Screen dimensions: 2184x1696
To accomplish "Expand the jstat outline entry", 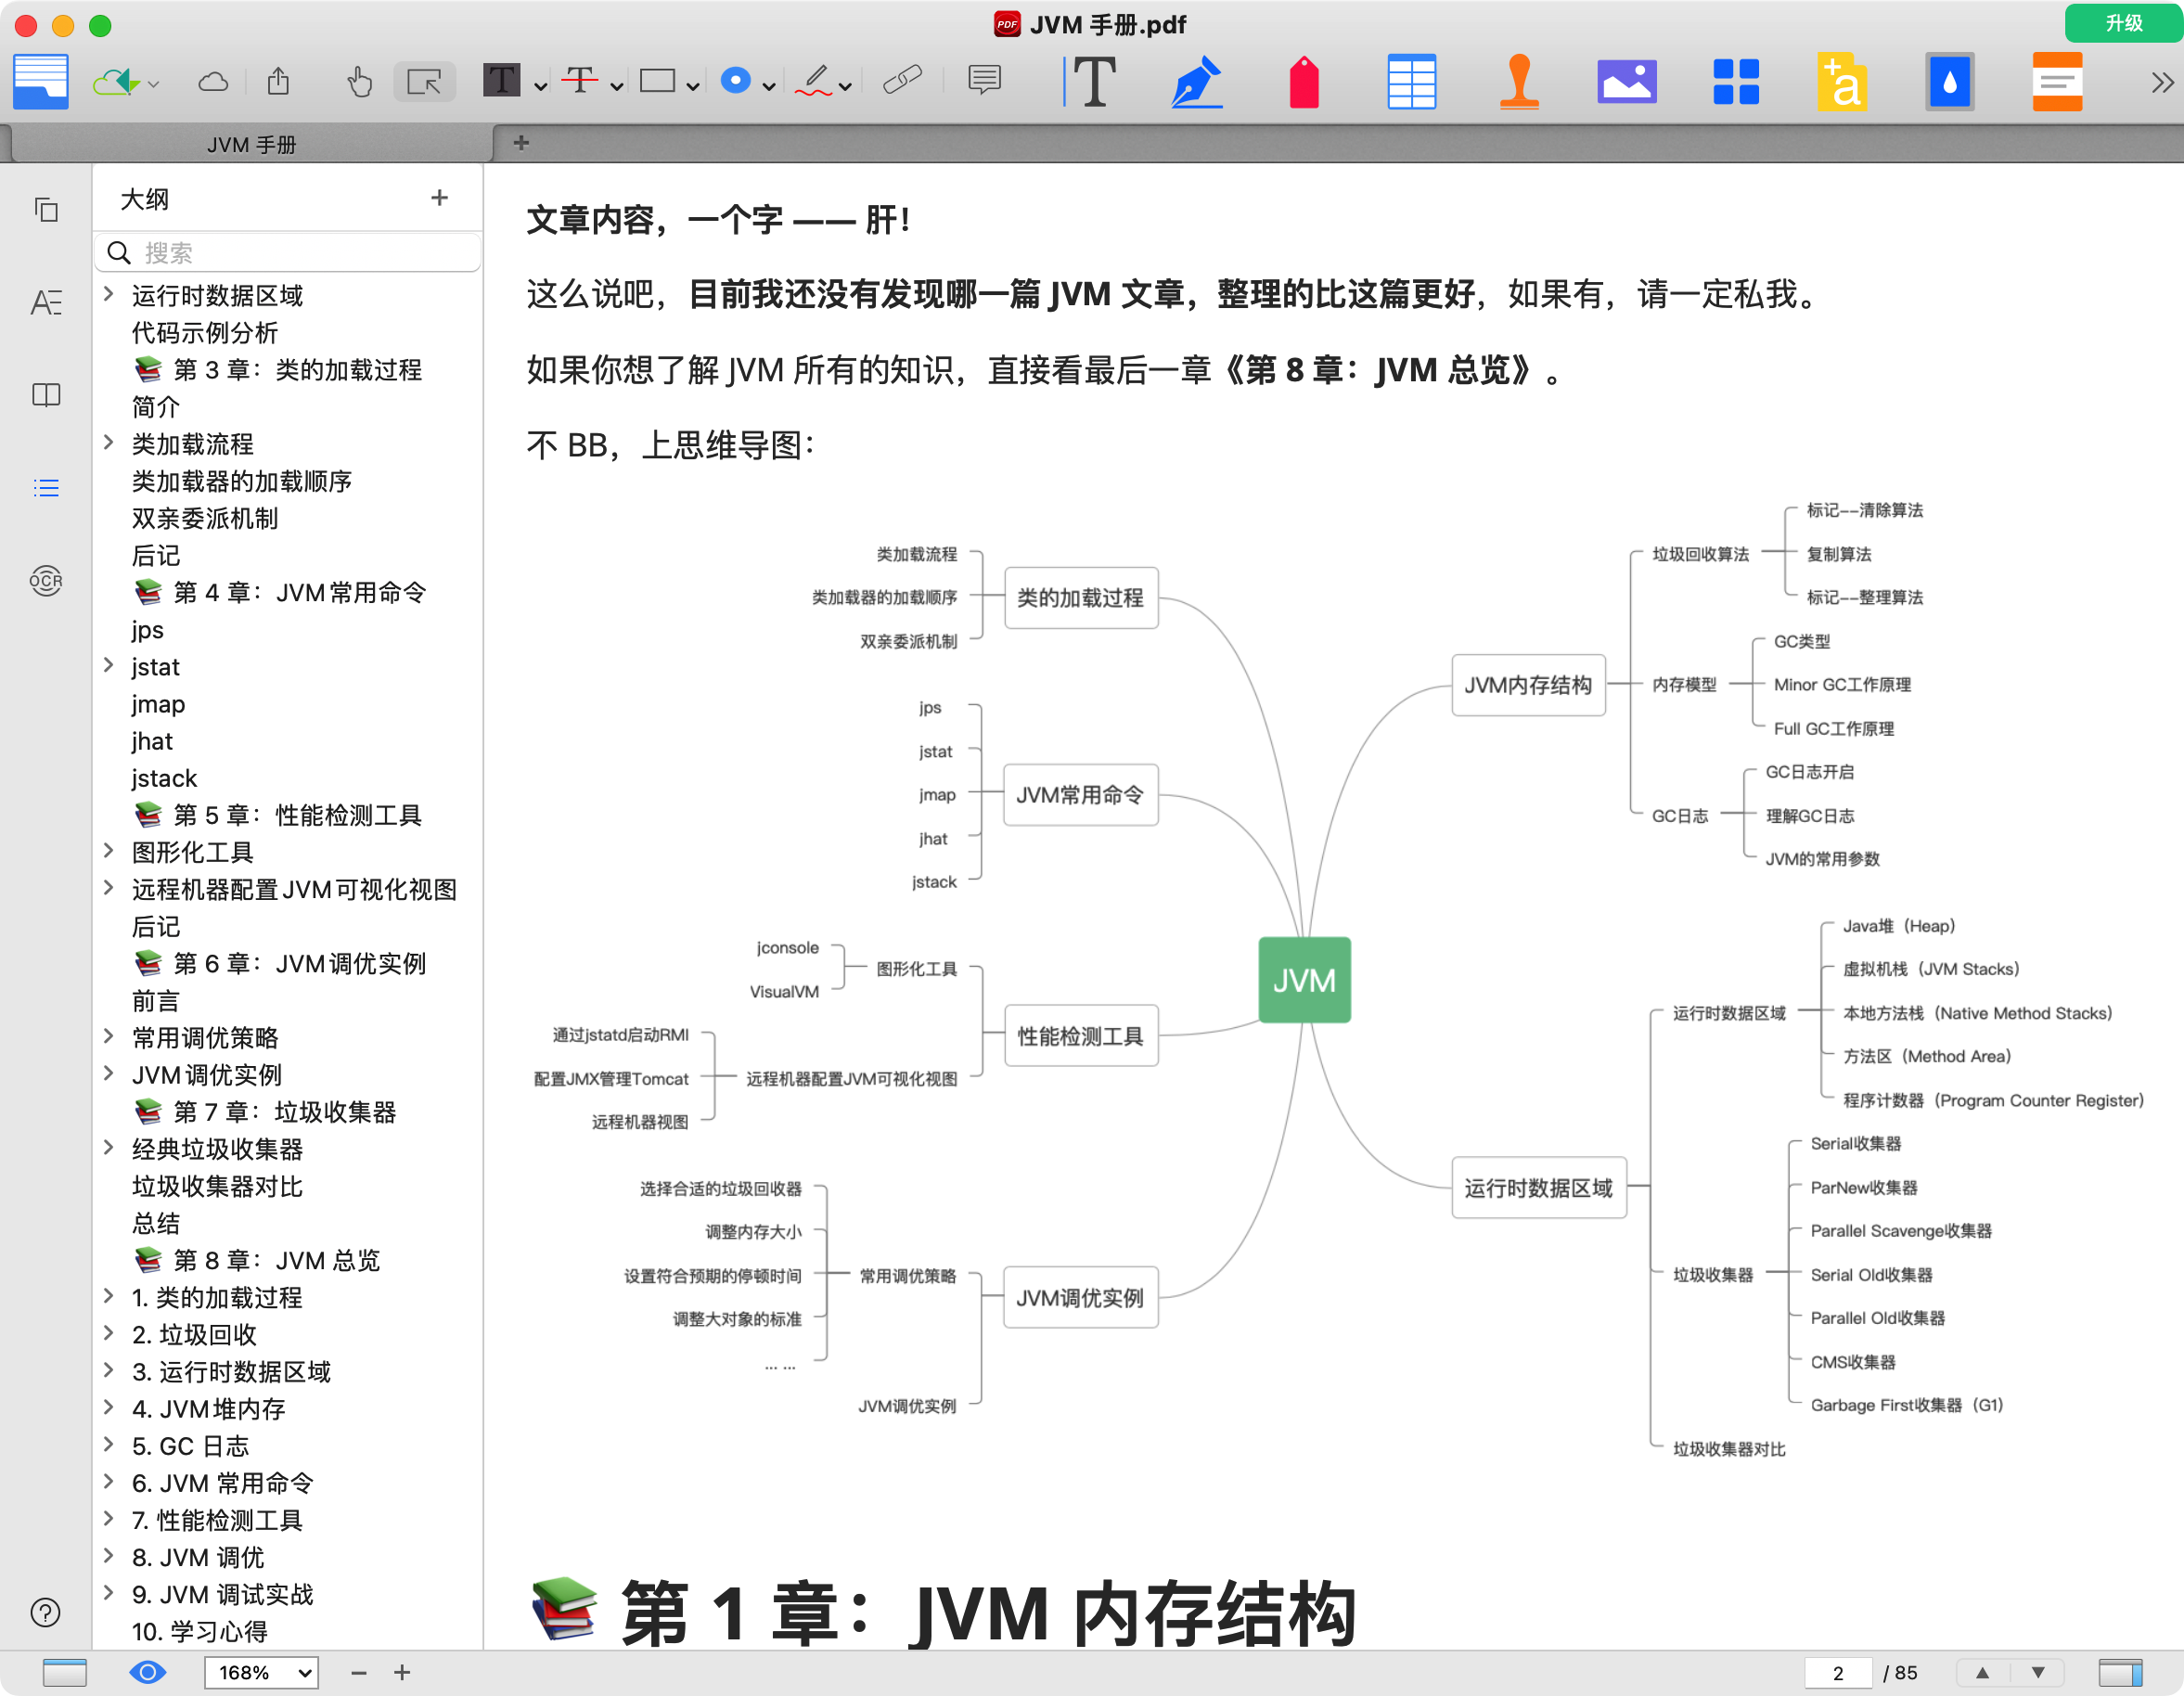I will [x=108, y=666].
